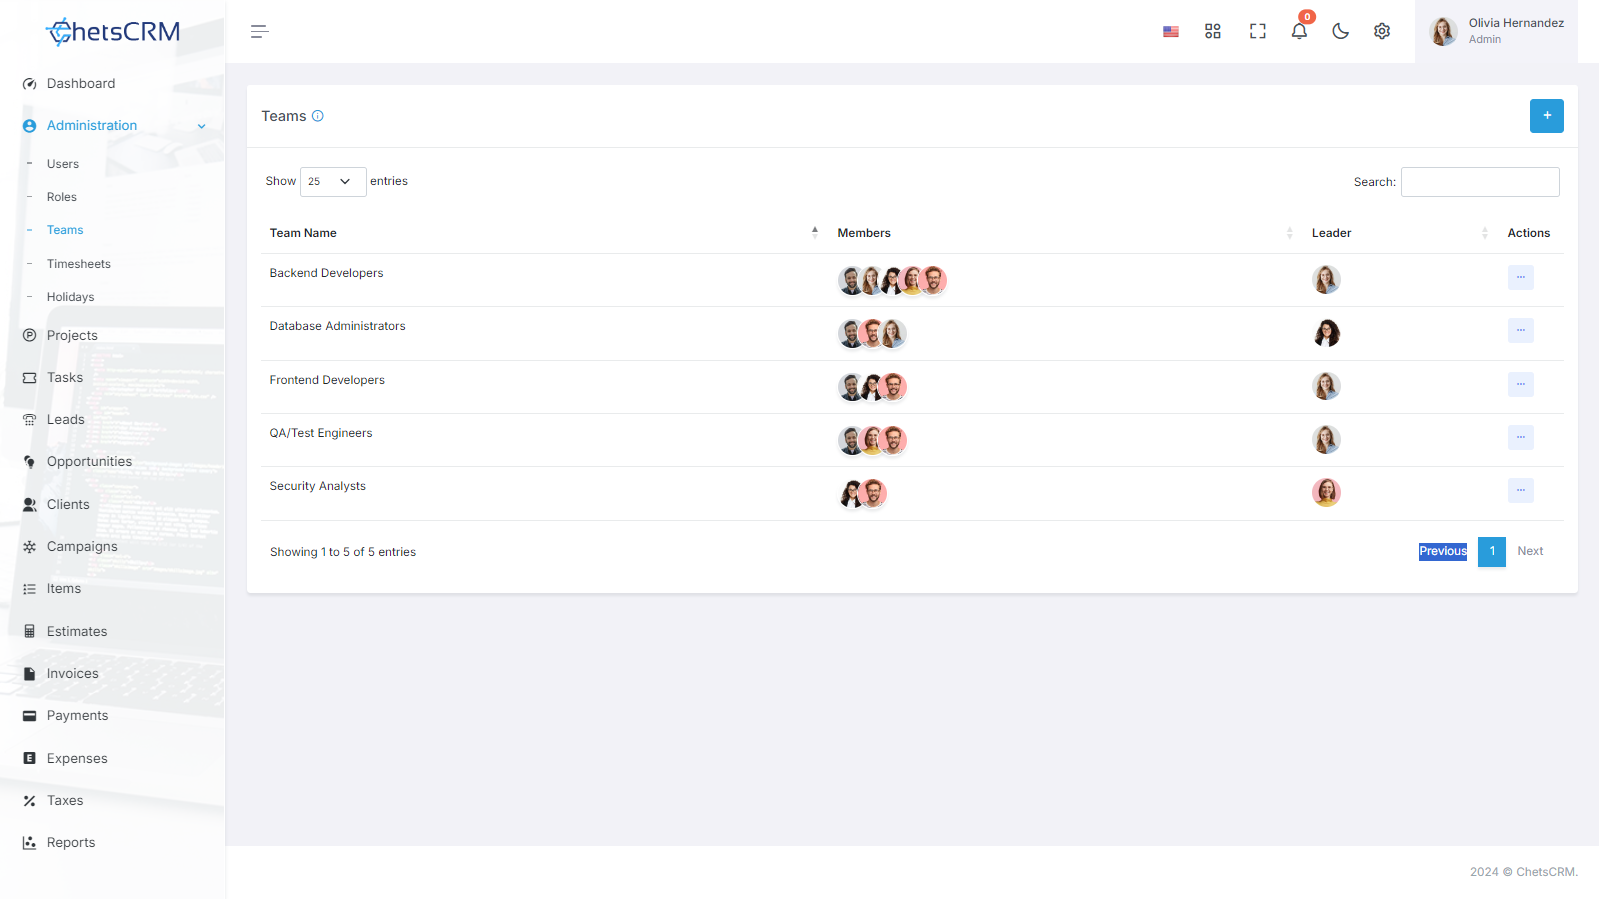Open the notifications bell

click(x=1299, y=31)
